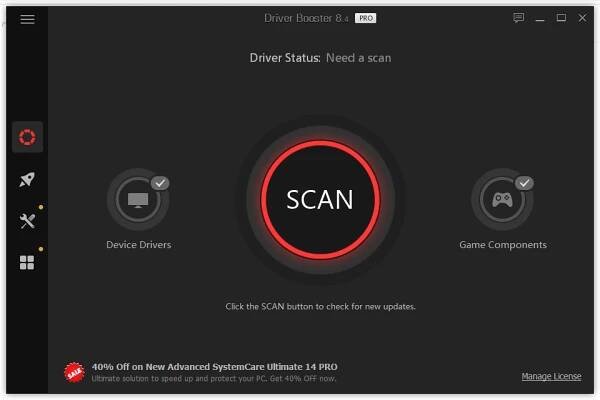Uncheck the Device Drivers checkmark
Image resolution: width=600 pixels, height=400 pixels.
pos(160,183)
